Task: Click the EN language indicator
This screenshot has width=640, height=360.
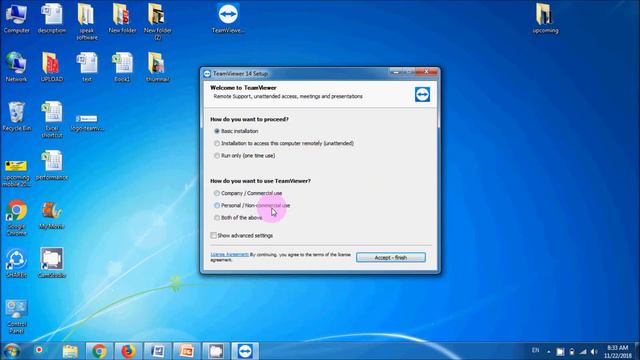Action: tap(536, 350)
